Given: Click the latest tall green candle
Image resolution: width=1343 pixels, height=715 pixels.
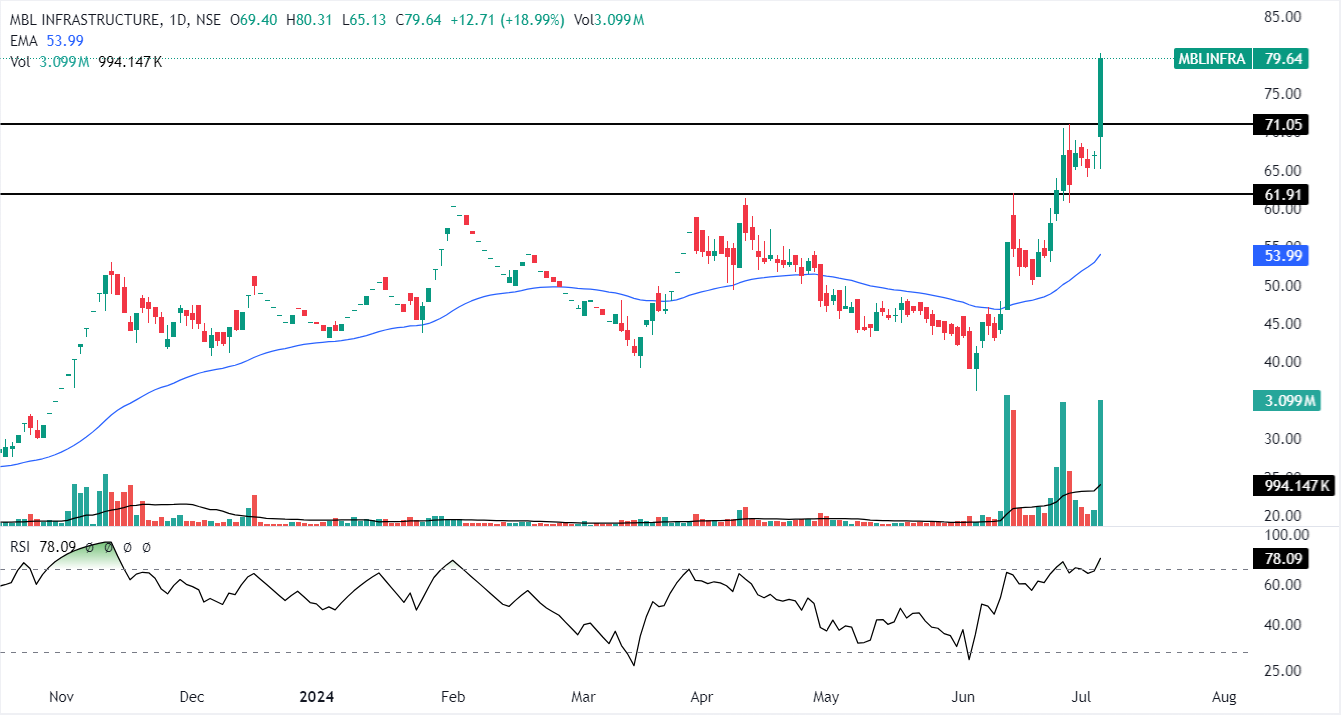Looking at the screenshot, I should 1100,95.
